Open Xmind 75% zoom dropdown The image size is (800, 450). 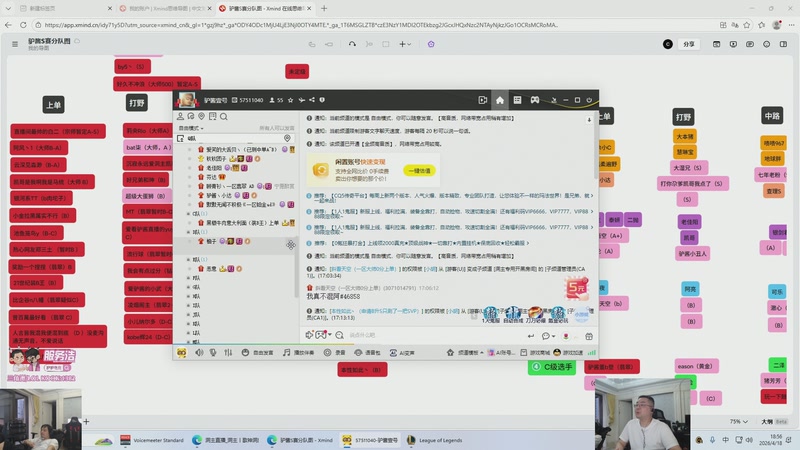(738, 421)
